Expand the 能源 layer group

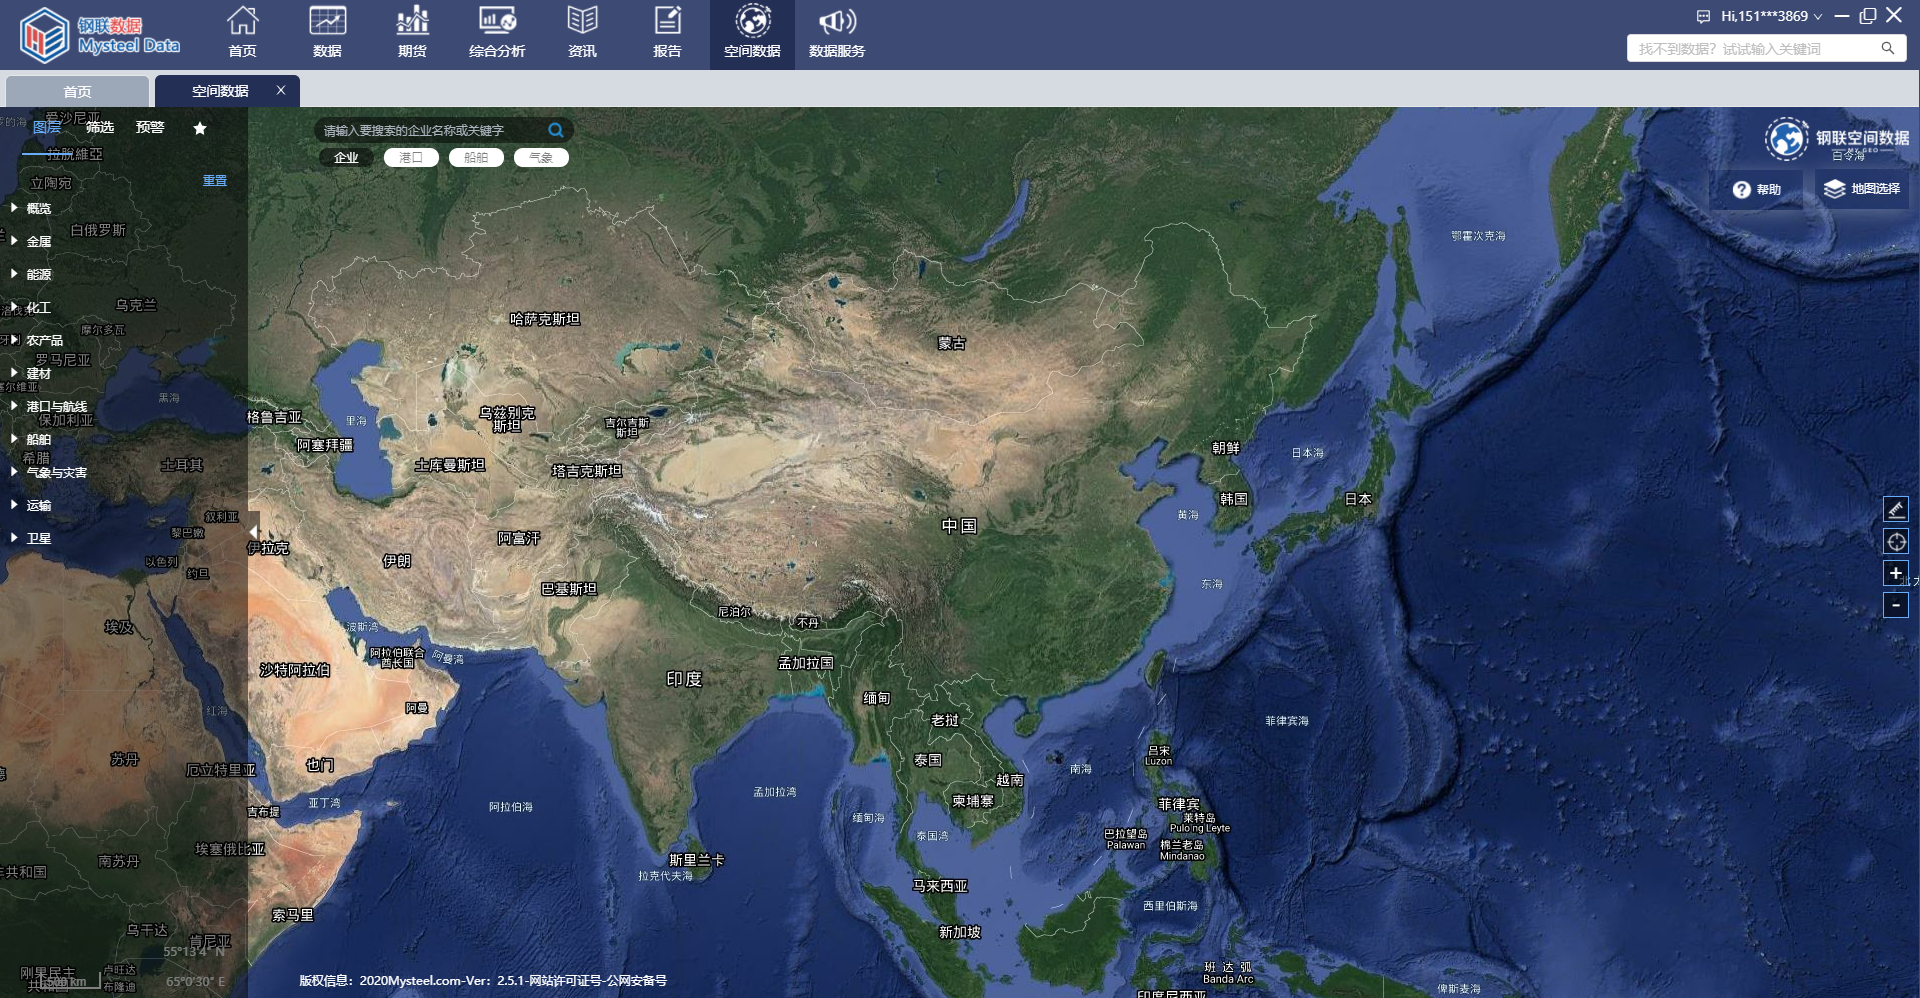(14, 274)
